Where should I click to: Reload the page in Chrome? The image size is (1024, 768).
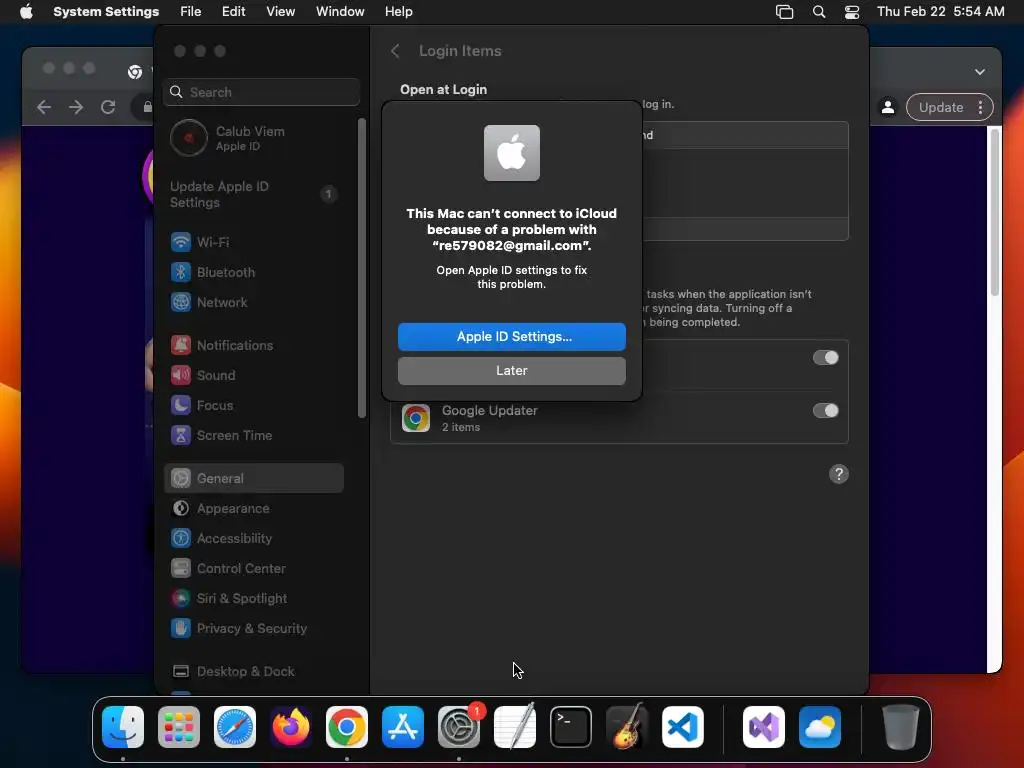(x=108, y=107)
